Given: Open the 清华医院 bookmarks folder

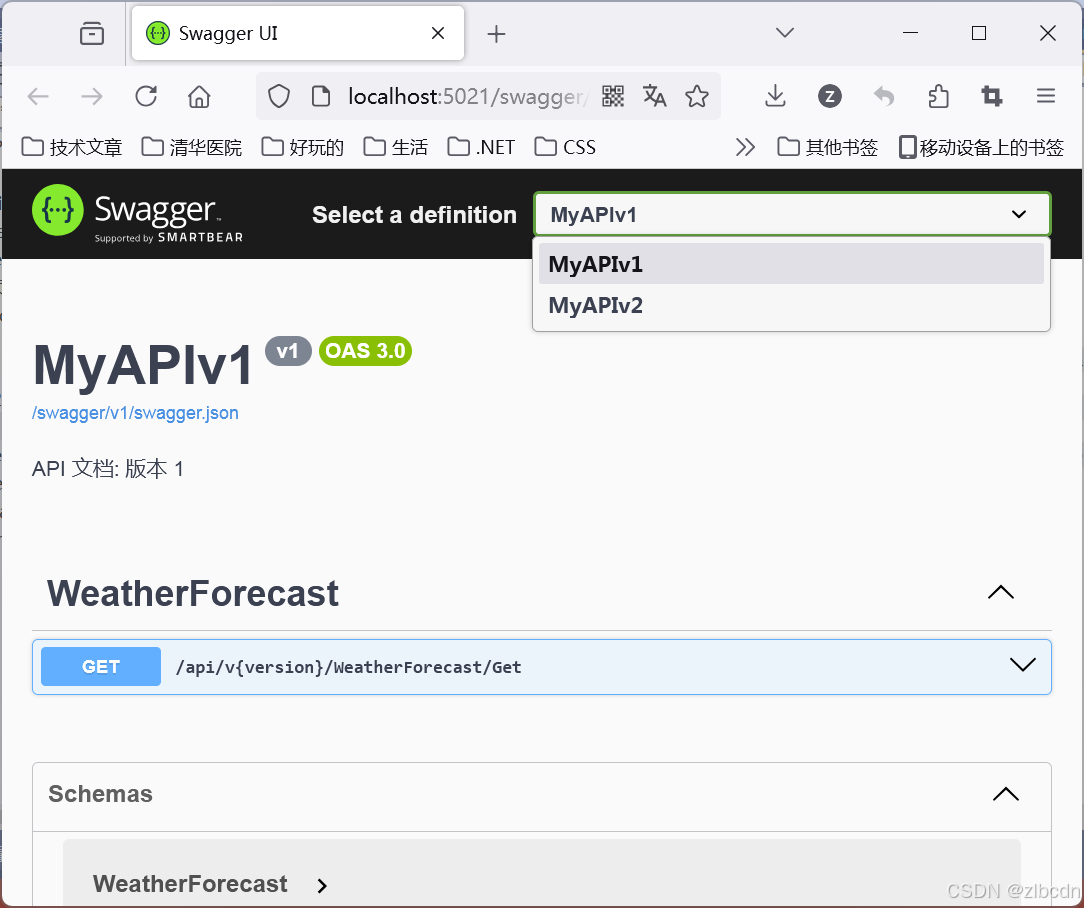Looking at the screenshot, I should [191, 147].
